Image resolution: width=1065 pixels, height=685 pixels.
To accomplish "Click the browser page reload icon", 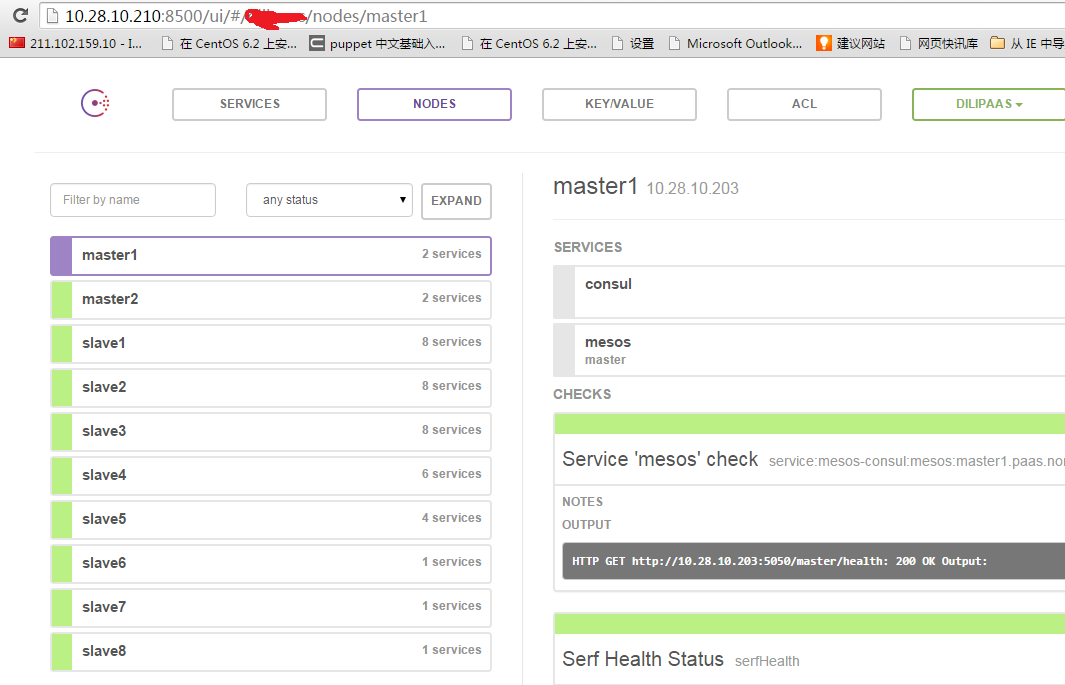I will tap(18, 15).
